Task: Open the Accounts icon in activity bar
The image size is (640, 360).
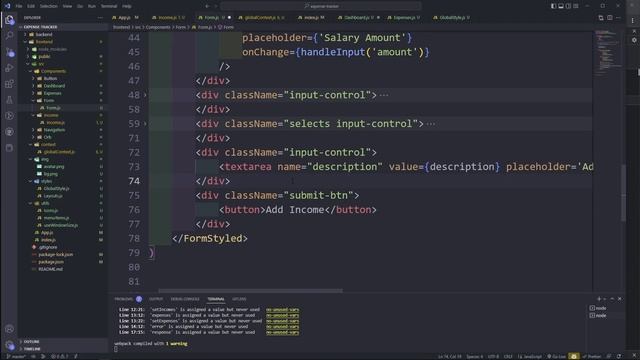Action: point(9,329)
